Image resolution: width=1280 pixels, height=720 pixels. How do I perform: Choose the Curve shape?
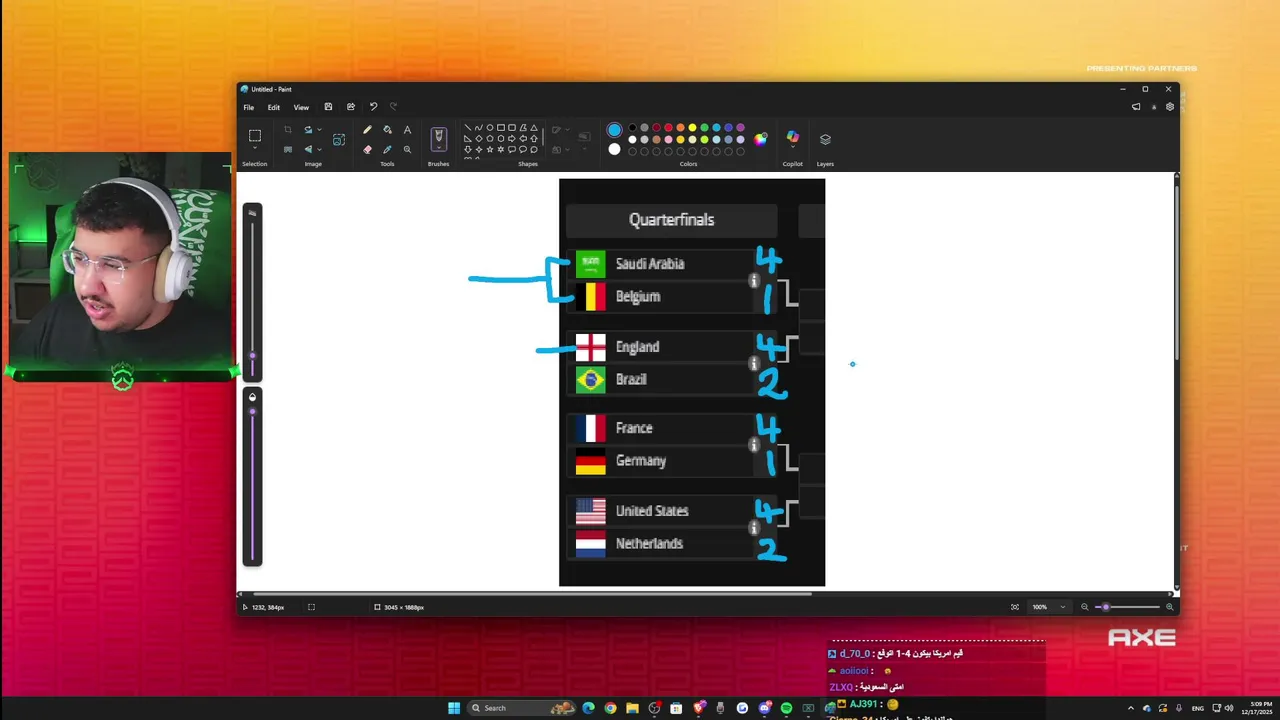click(x=479, y=127)
